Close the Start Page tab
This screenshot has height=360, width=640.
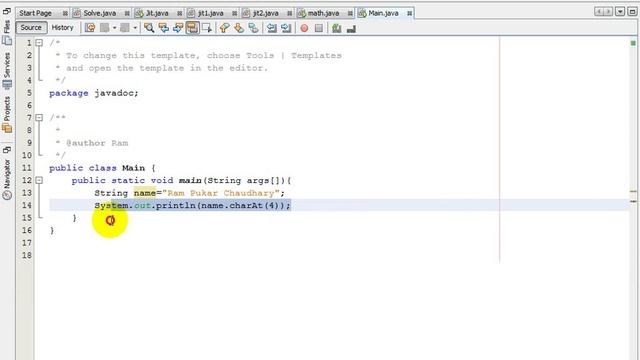pyautogui.click(x=65, y=13)
